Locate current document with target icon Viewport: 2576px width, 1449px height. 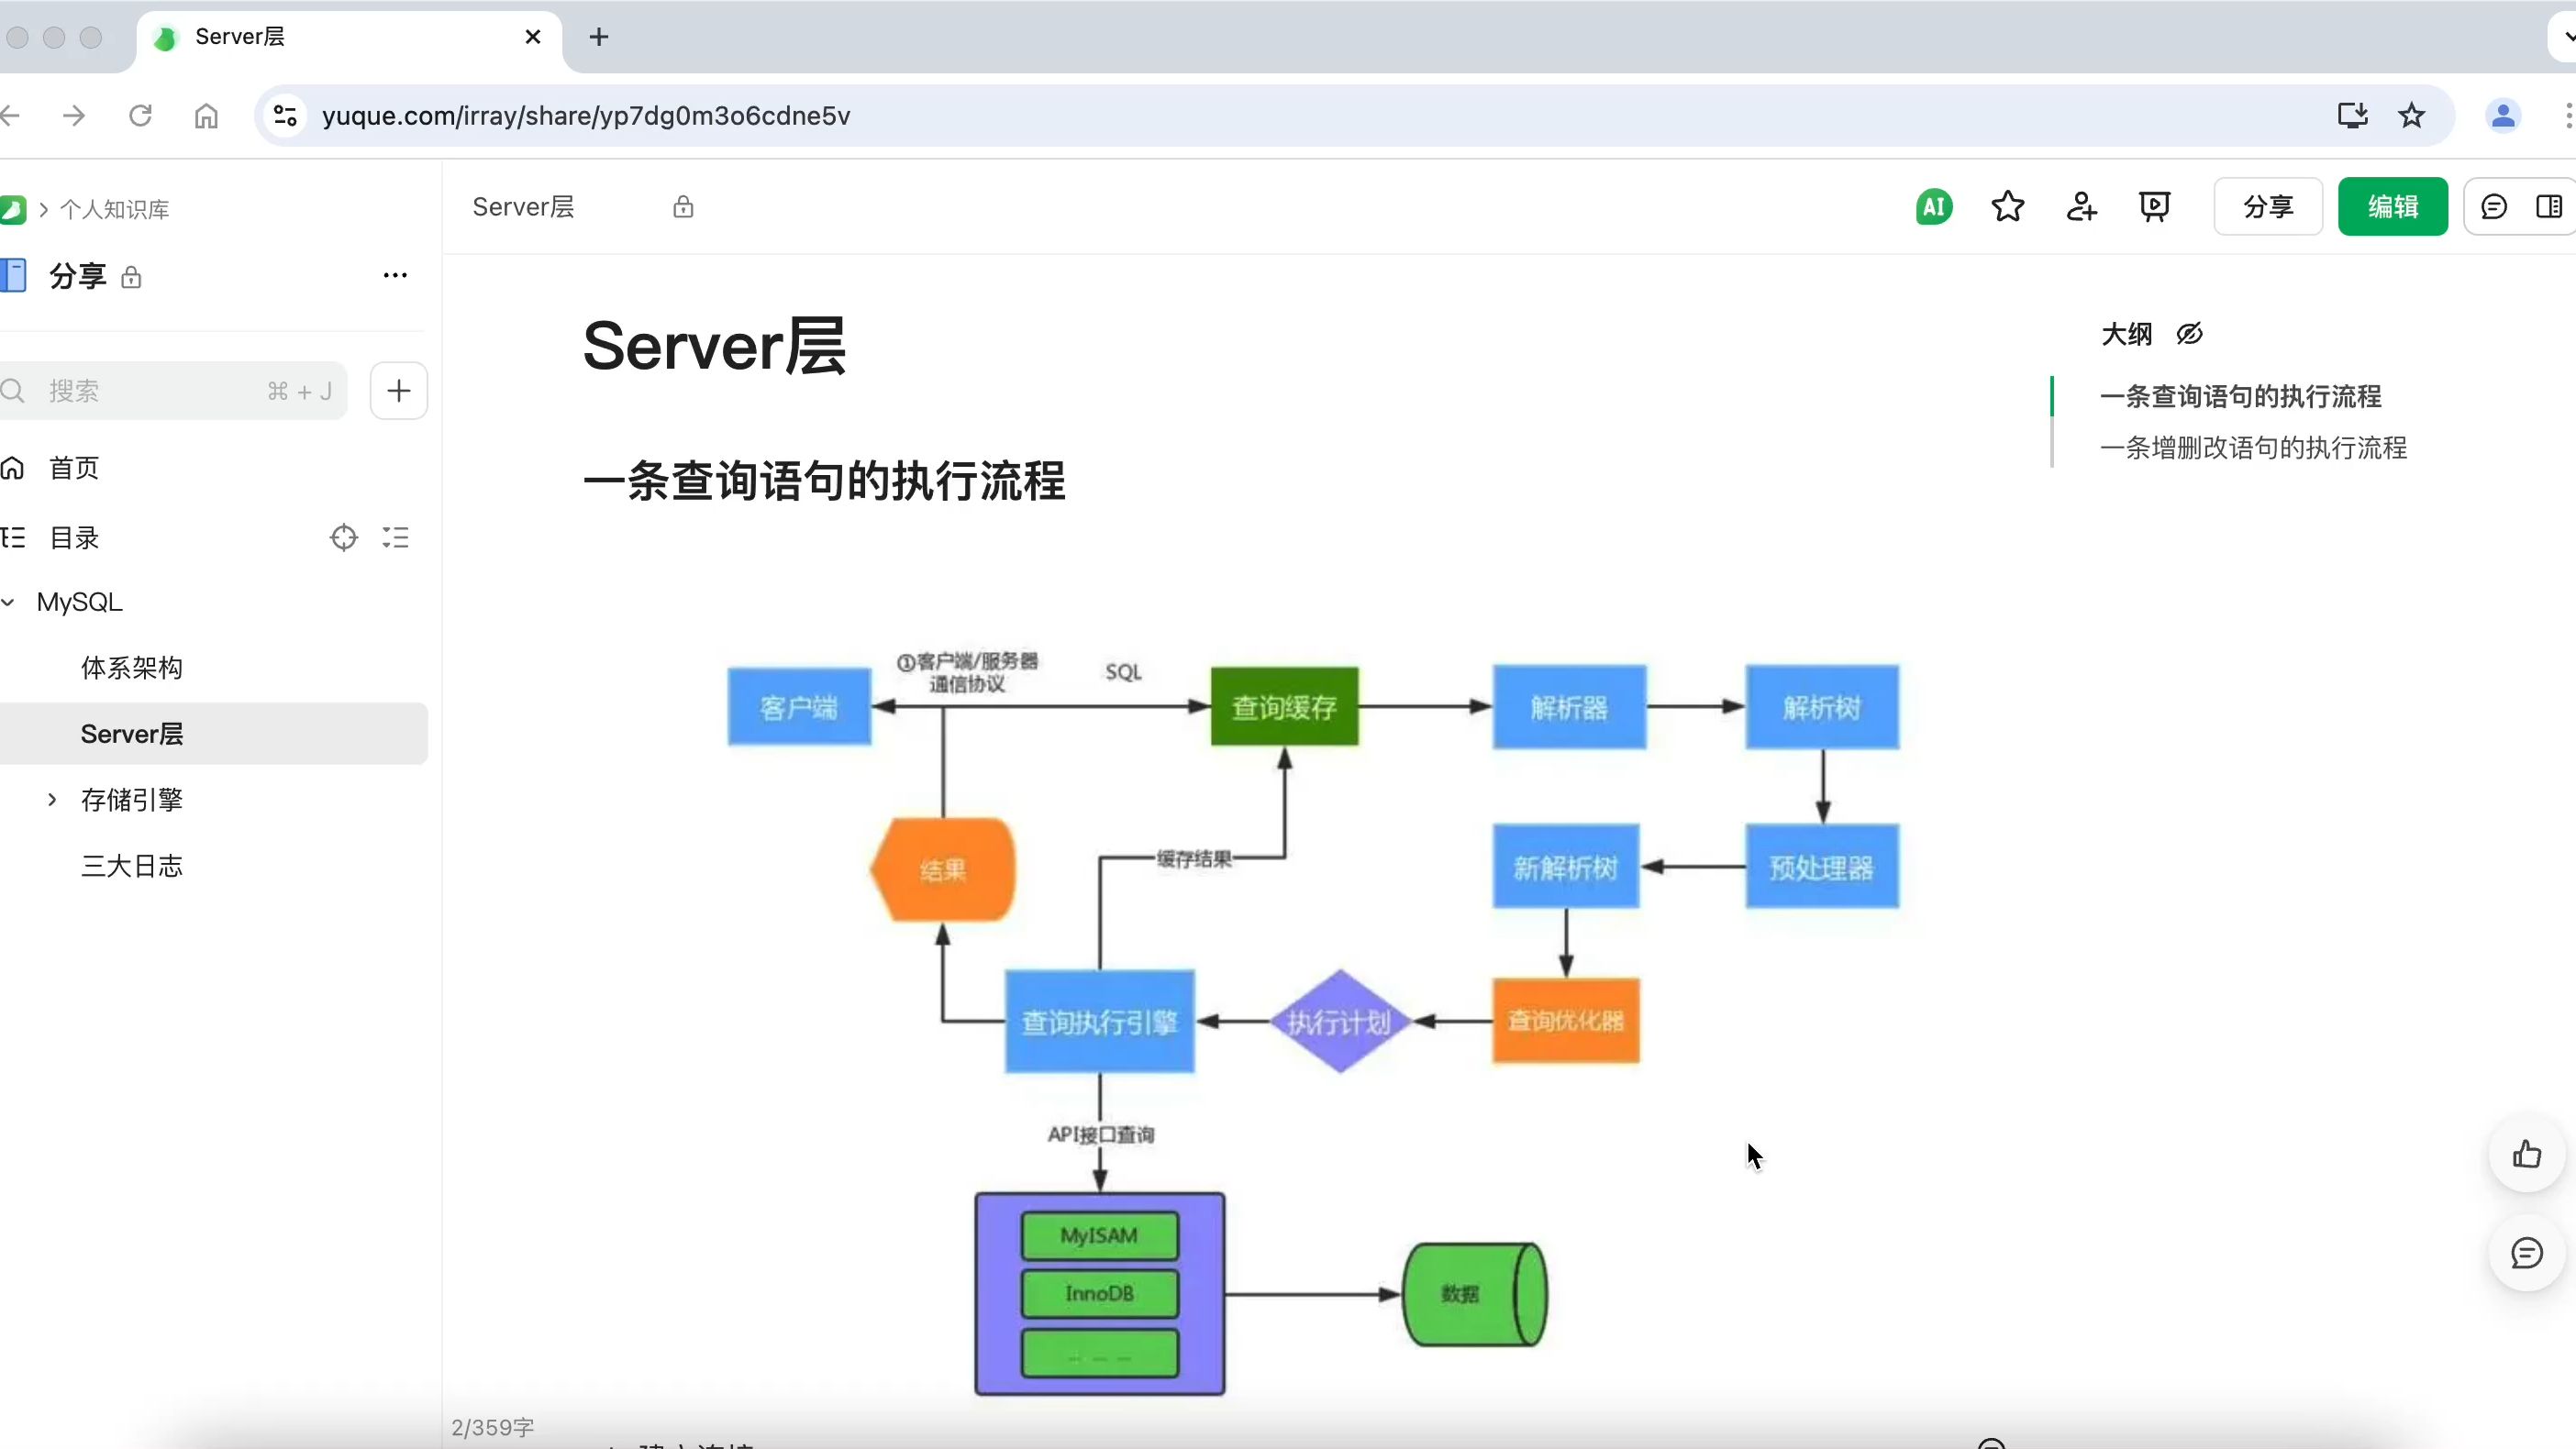[343, 538]
